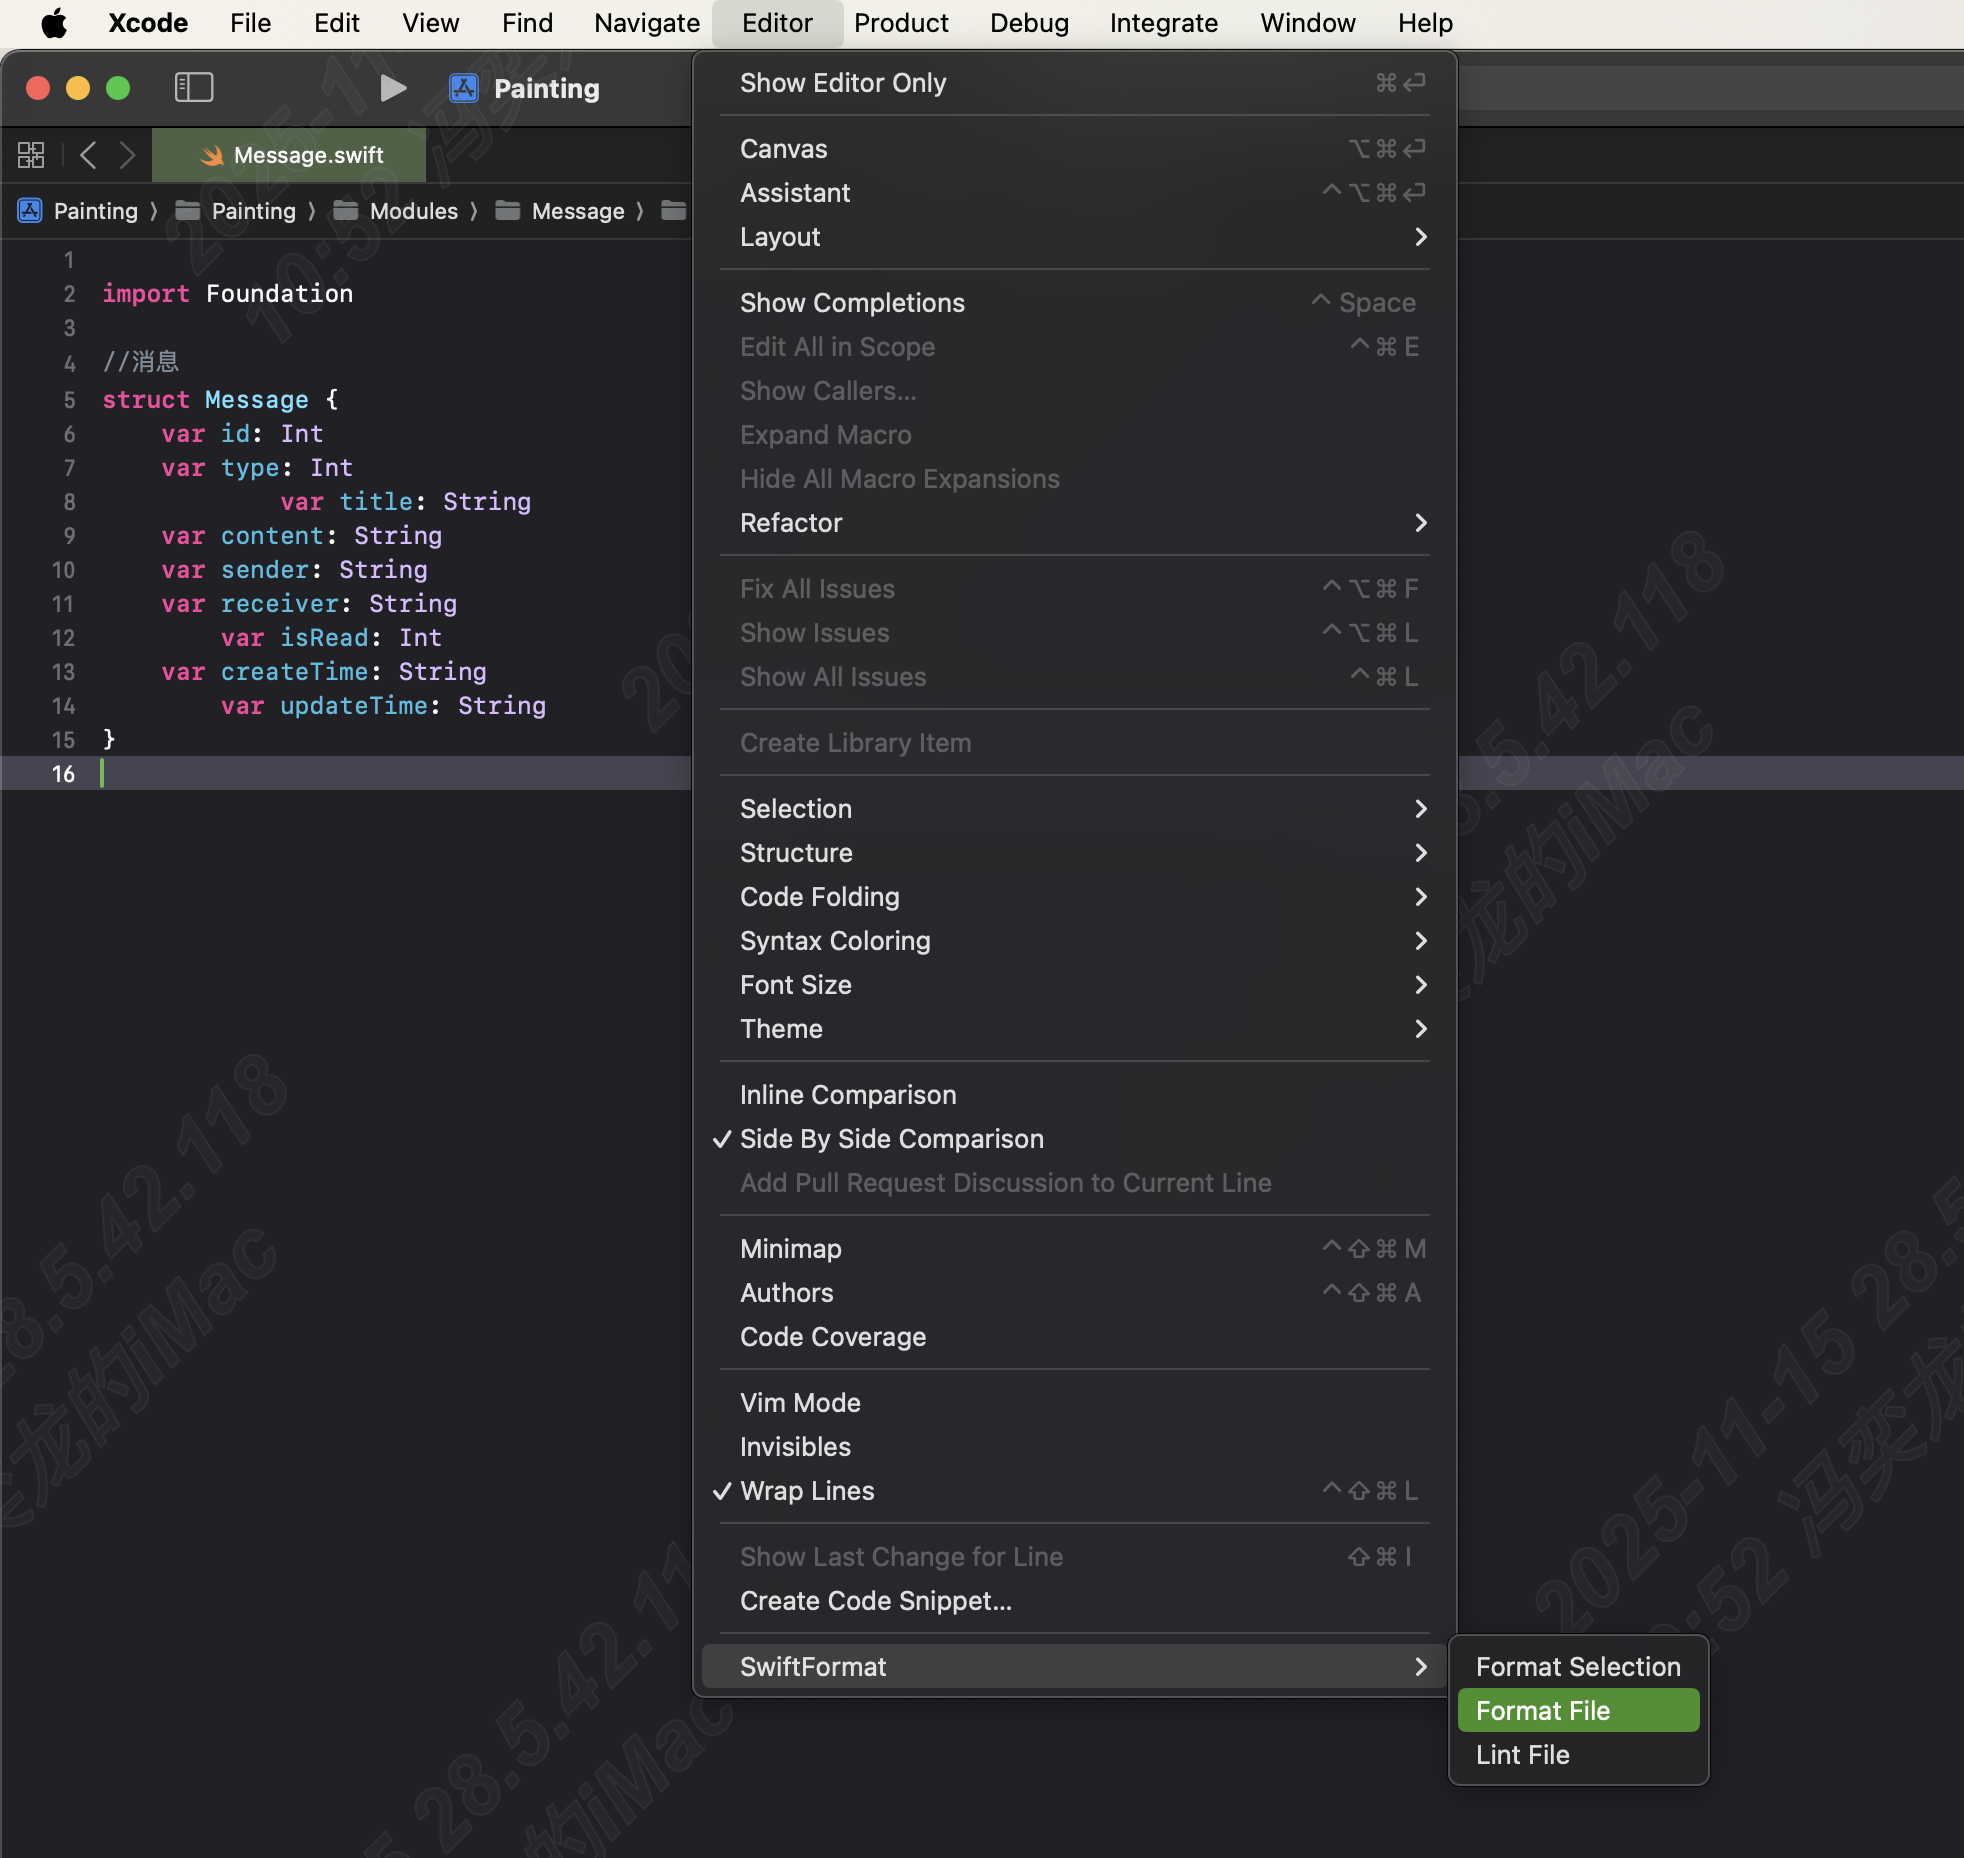Screen dimensions: 1964x1858
Task: Click the Painting scheme app icon
Action: (464, 88)
